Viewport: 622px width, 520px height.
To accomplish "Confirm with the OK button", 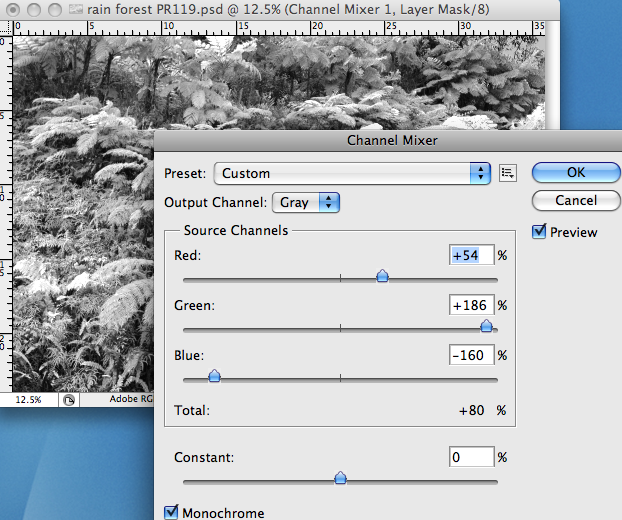I will point(575,172).
